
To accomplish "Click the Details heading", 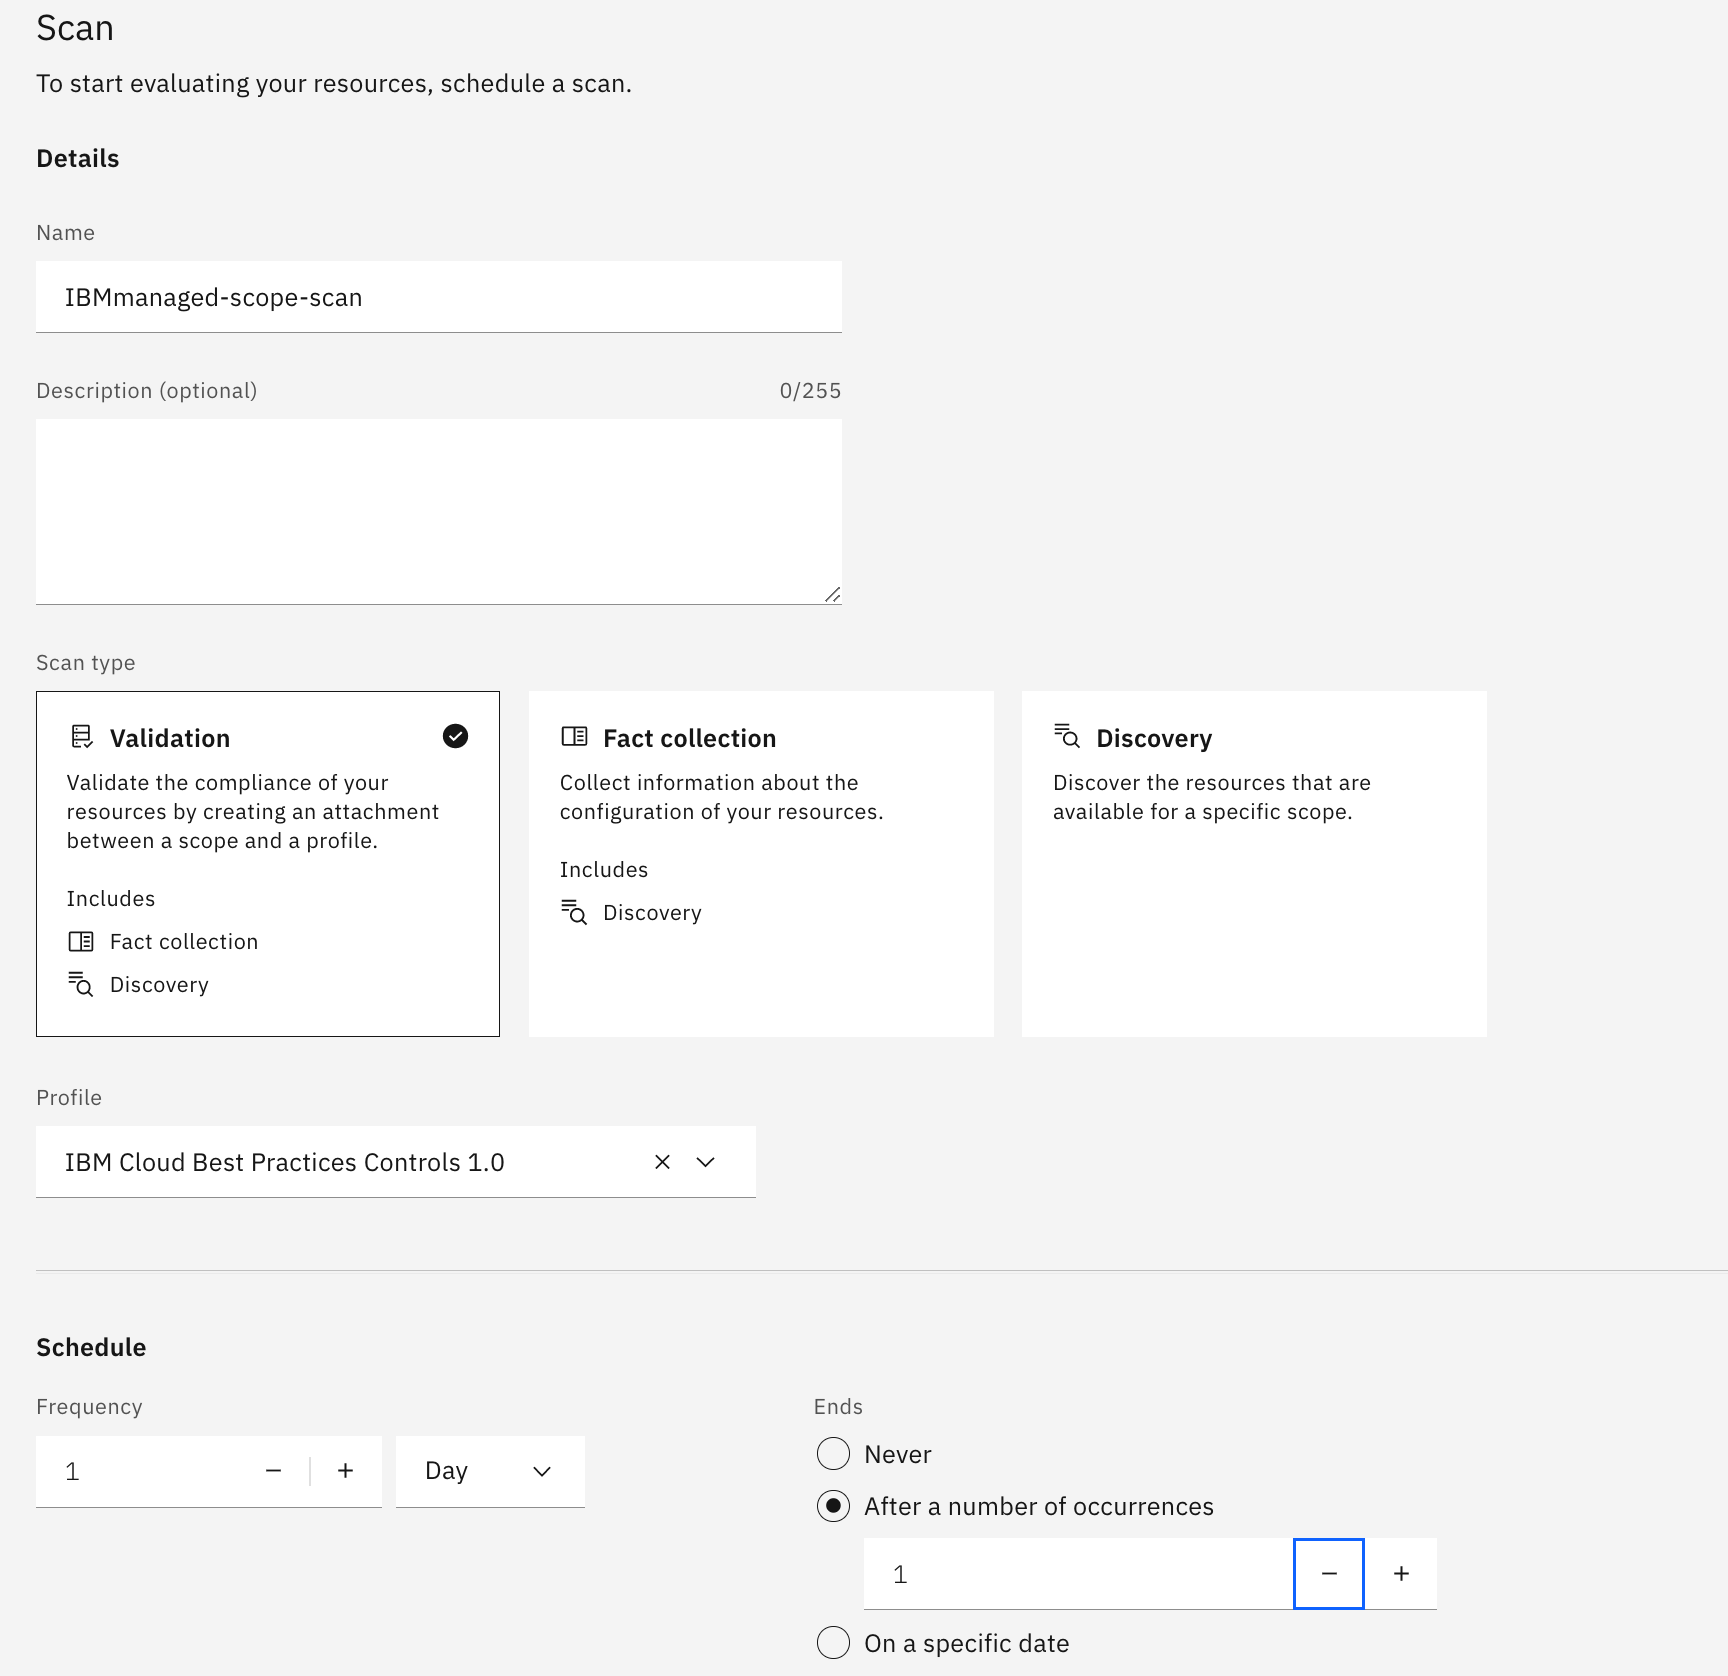I will point(78,159).
